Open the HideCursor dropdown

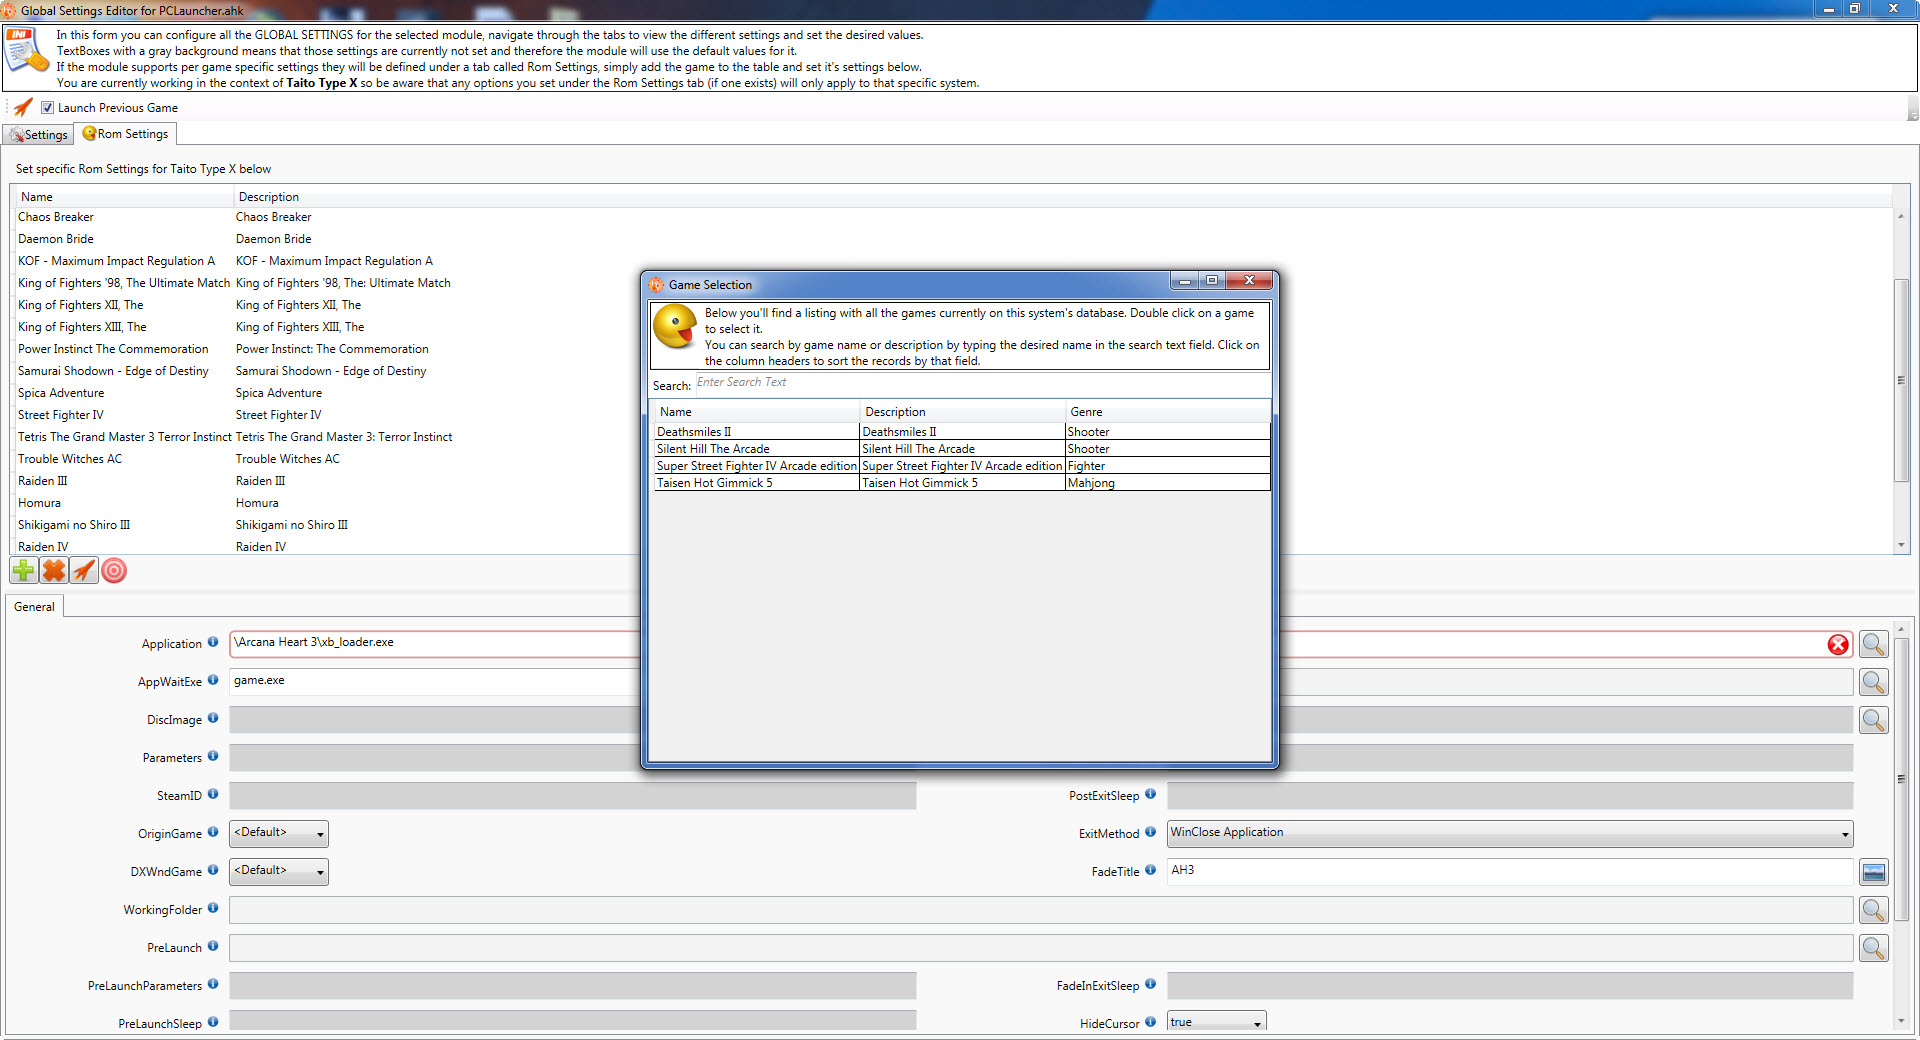click(1216, 1022)
